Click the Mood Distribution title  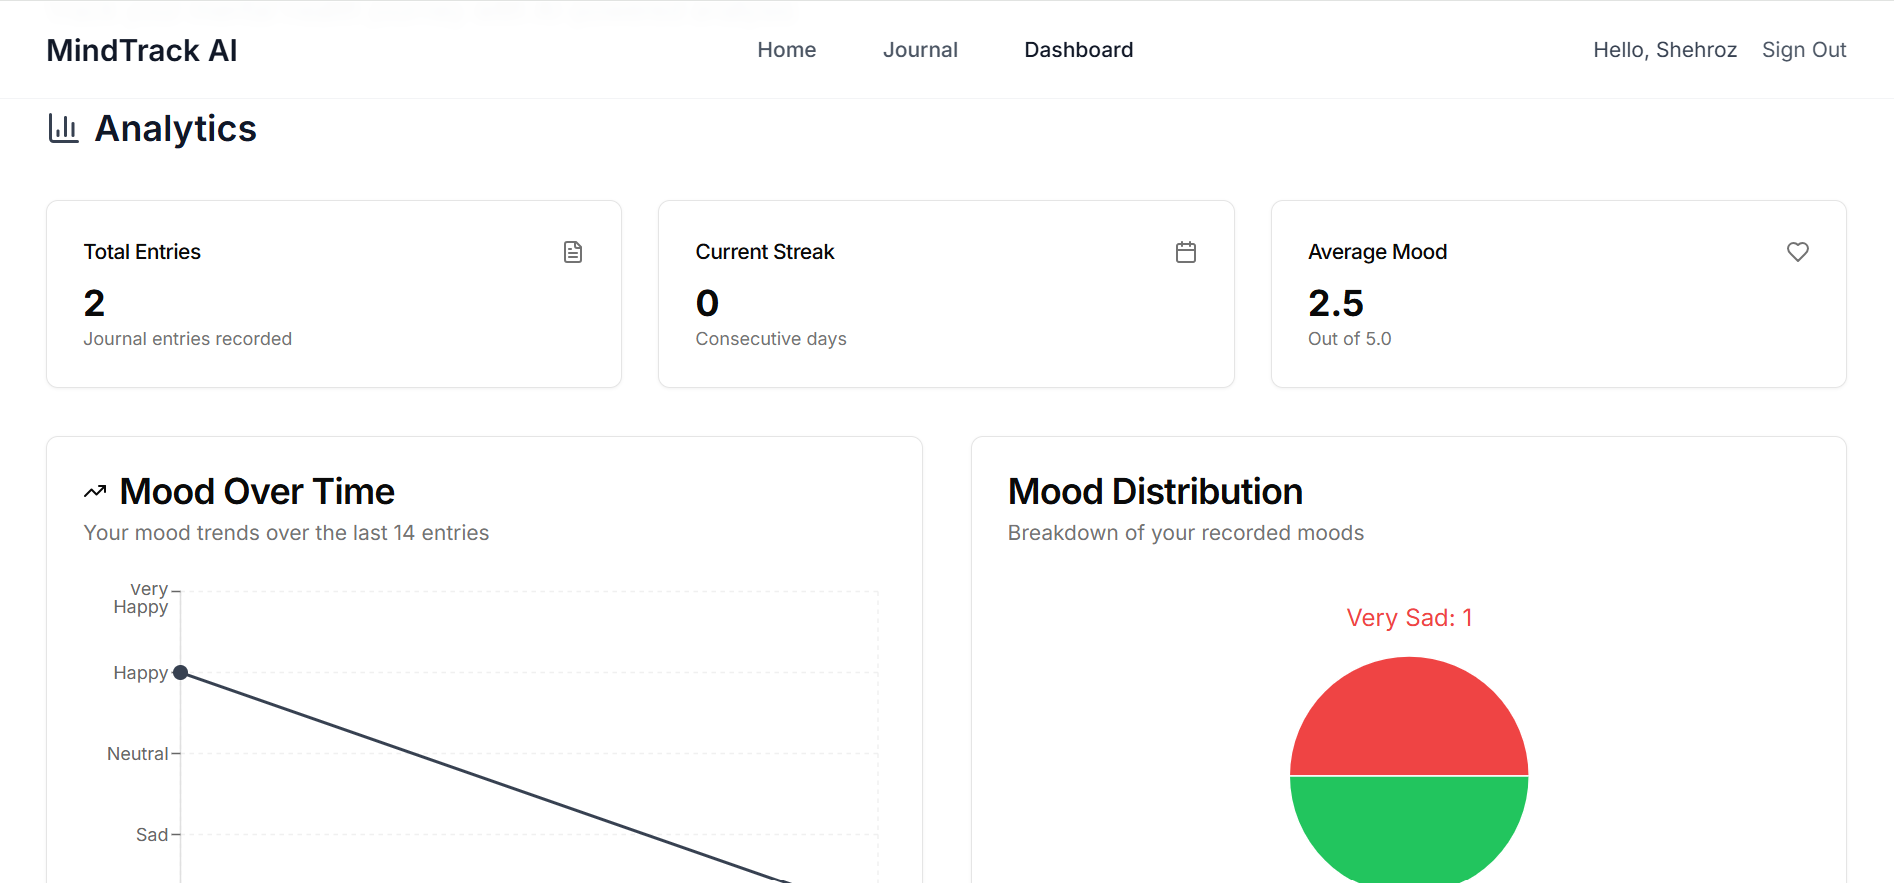click(x=1155, y=492)
